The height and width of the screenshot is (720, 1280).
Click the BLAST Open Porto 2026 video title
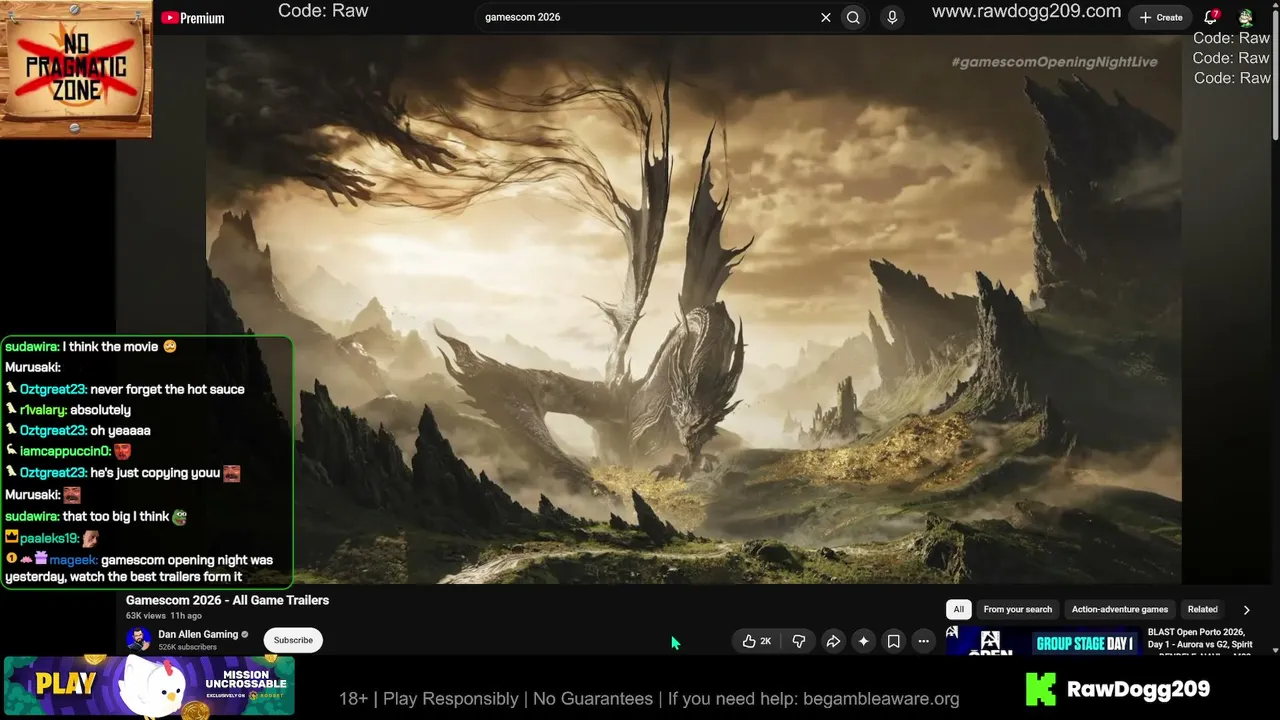(1200, 638)
